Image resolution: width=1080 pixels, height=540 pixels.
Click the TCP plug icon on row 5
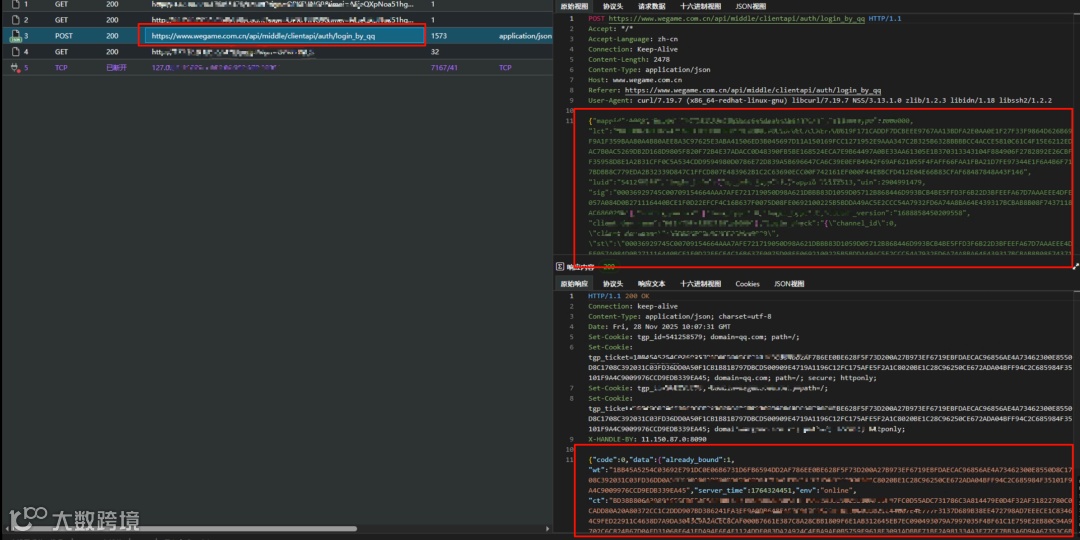(x=16, y=67)
